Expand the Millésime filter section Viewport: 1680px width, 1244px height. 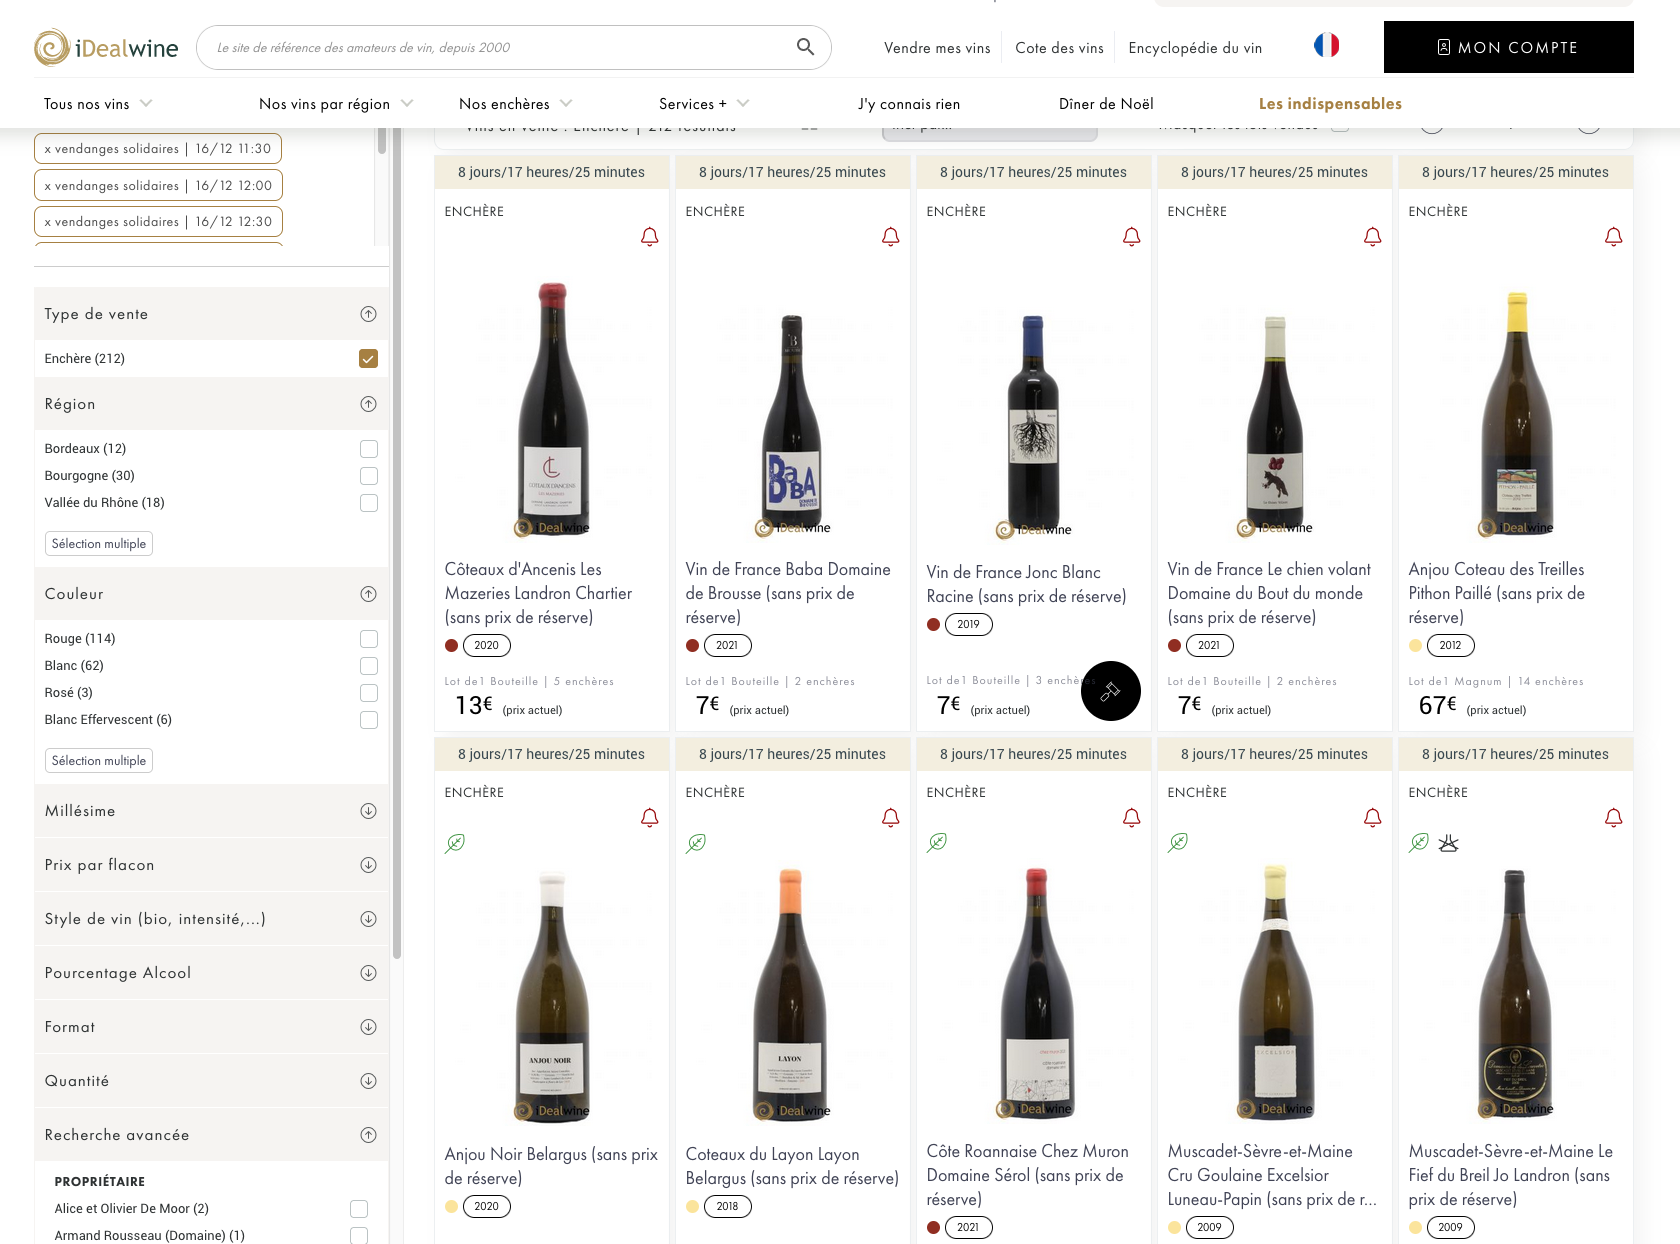click(x=368, y=811)
